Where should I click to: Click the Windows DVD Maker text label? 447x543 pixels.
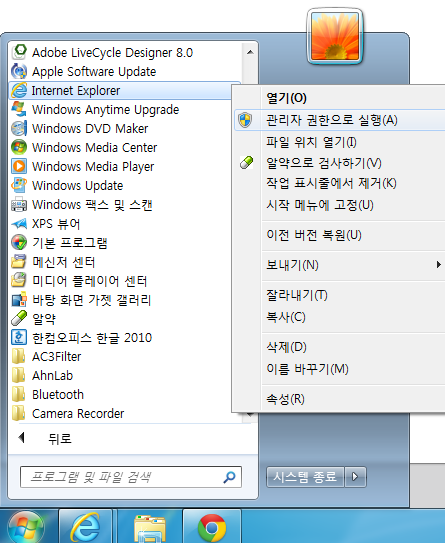pos(90,128)
